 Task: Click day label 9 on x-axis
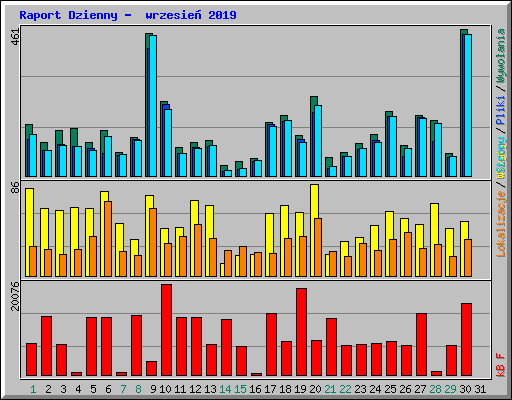tap(153, 389)
